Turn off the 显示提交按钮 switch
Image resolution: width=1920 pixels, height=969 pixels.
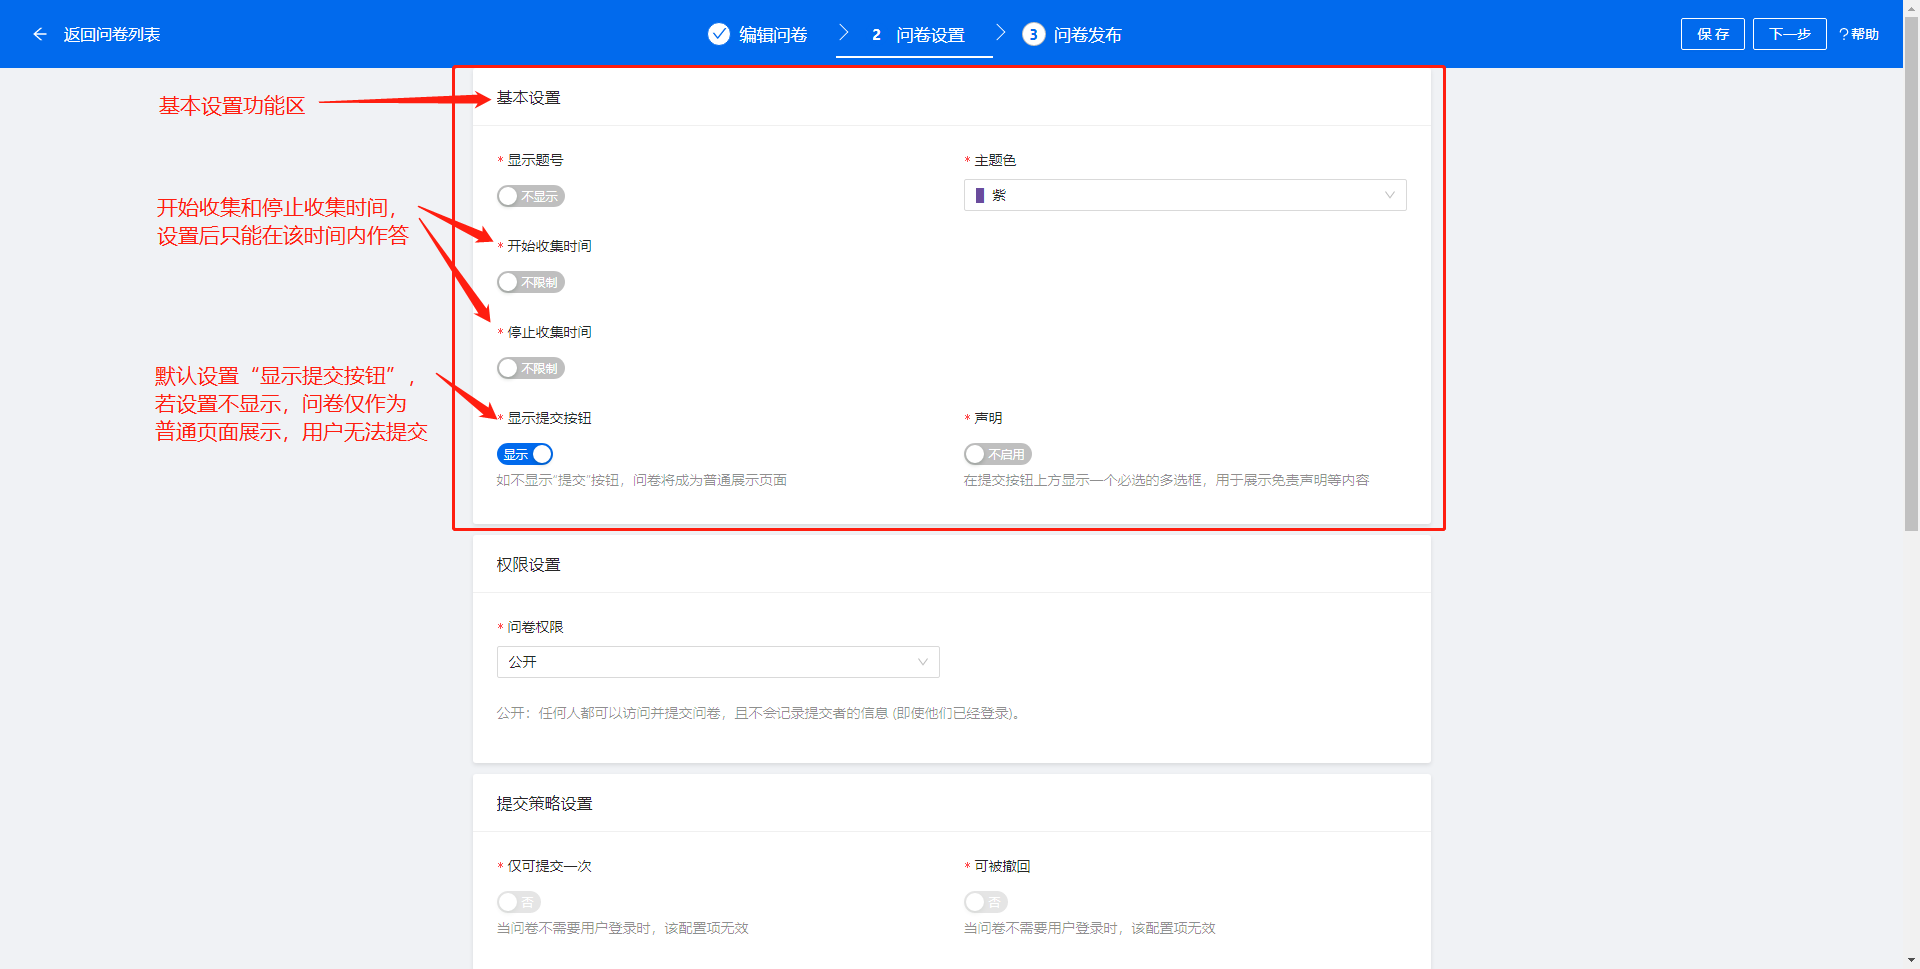525,454
